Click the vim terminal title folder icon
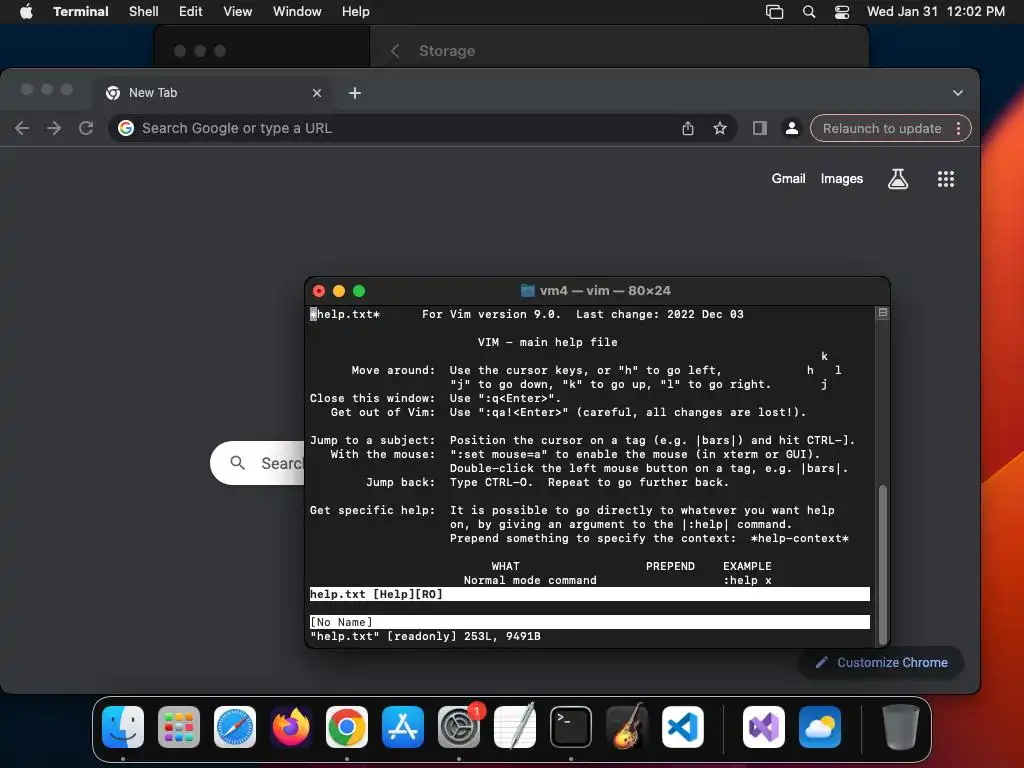The image size is (1024, 768). 528,291
